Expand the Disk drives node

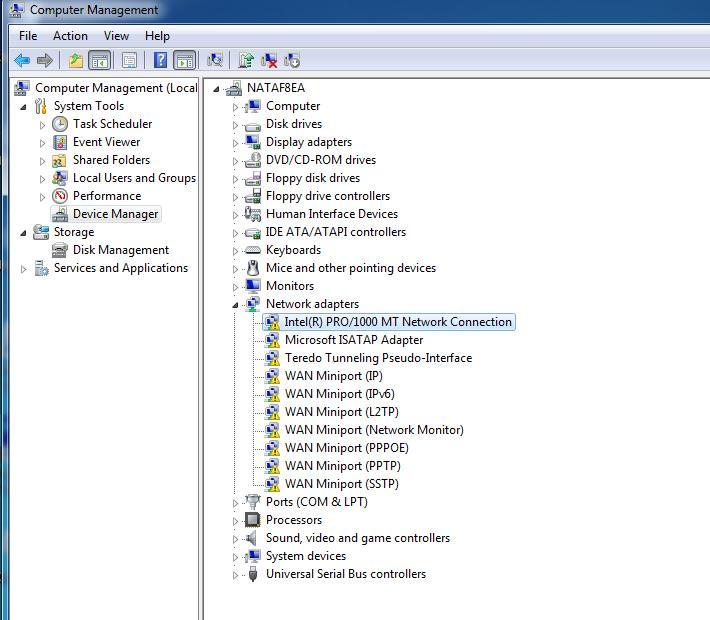pos(235,125)
